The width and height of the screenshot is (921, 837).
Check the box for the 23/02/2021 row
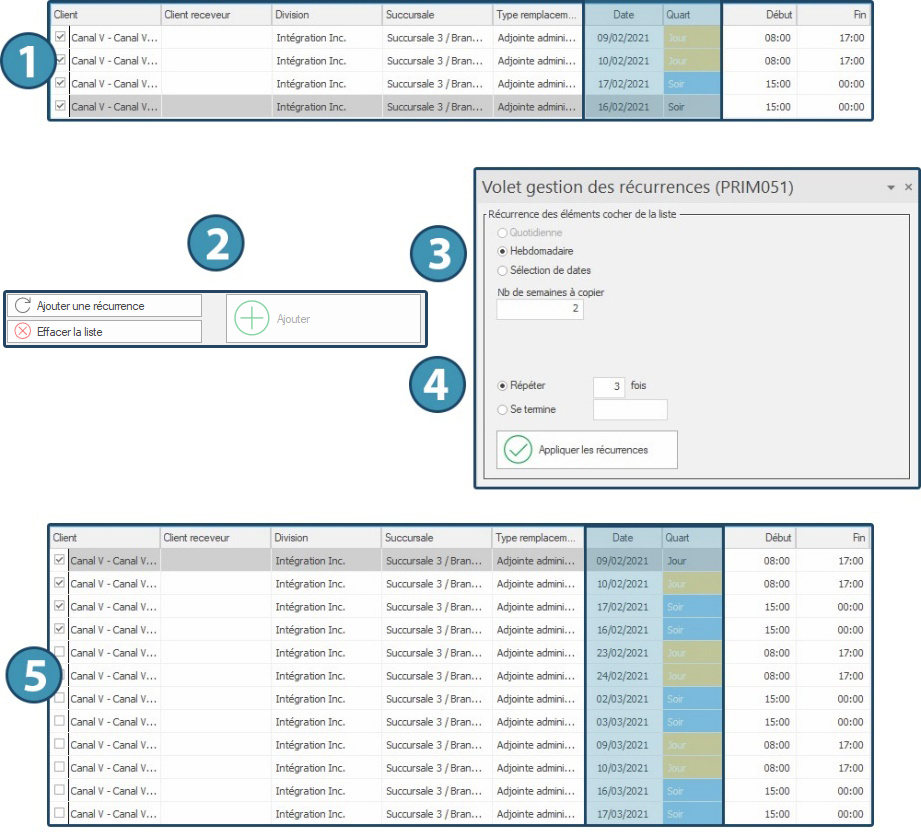(59, 652)
